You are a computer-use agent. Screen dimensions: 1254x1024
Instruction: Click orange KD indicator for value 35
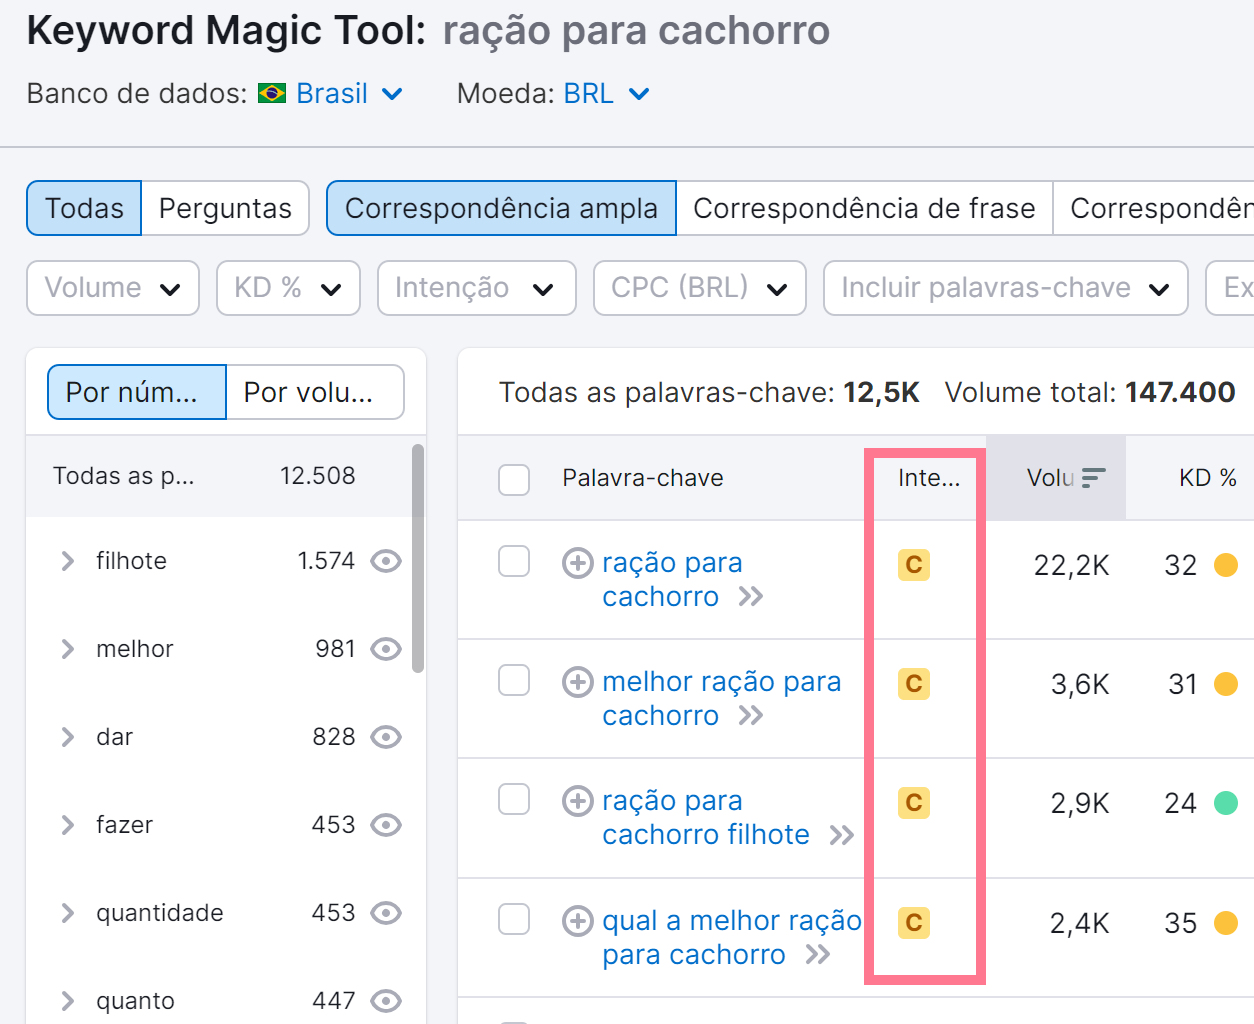tap(1226, 922)
